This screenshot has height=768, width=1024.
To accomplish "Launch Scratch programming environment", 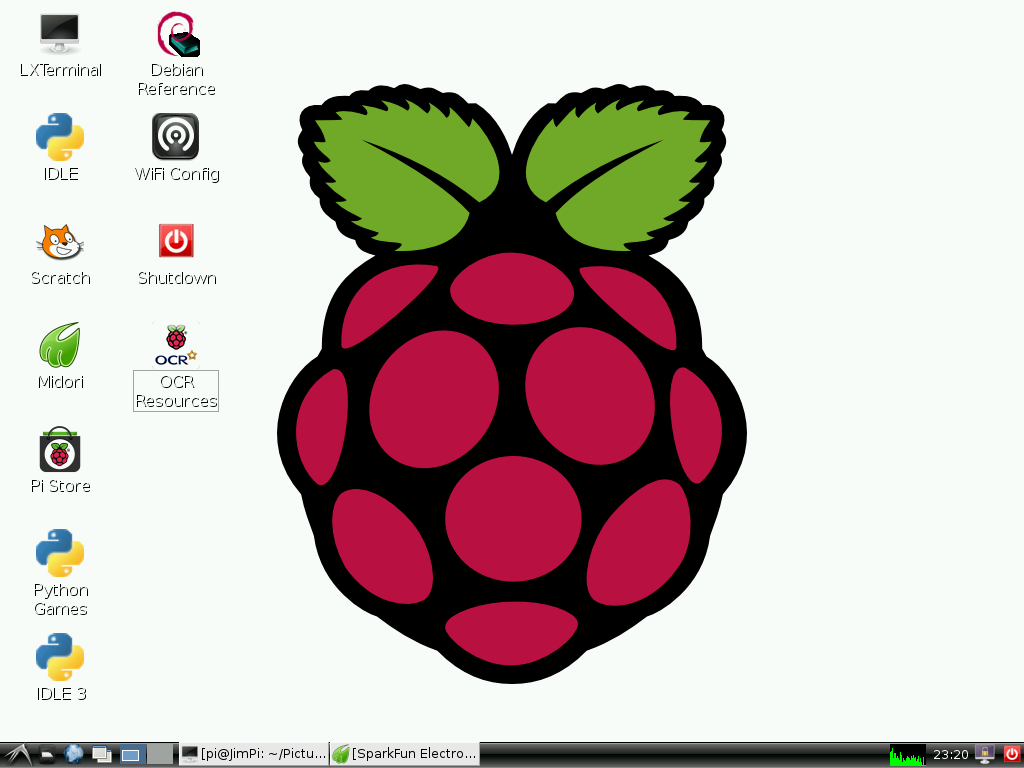I will pyautogui.click(x=59, y=244).
